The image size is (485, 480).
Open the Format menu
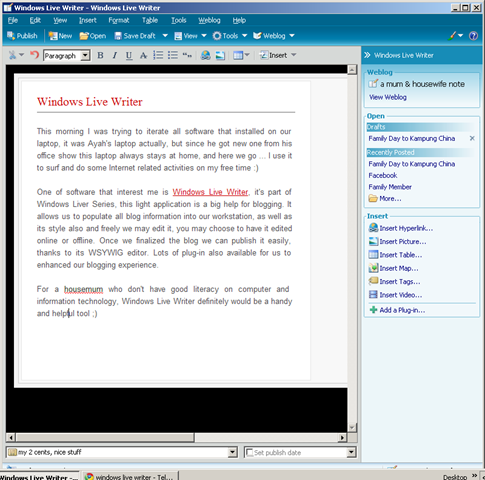point(119,20)
